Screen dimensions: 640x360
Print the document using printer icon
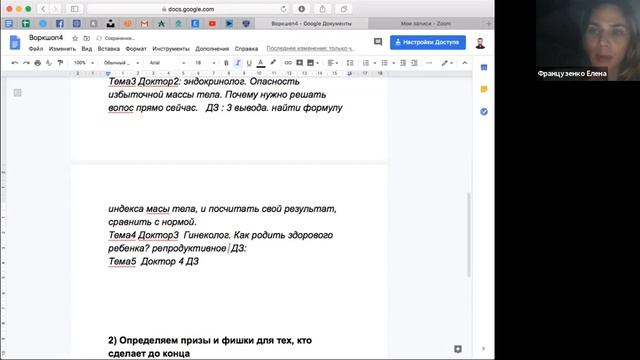pos(38,63)
